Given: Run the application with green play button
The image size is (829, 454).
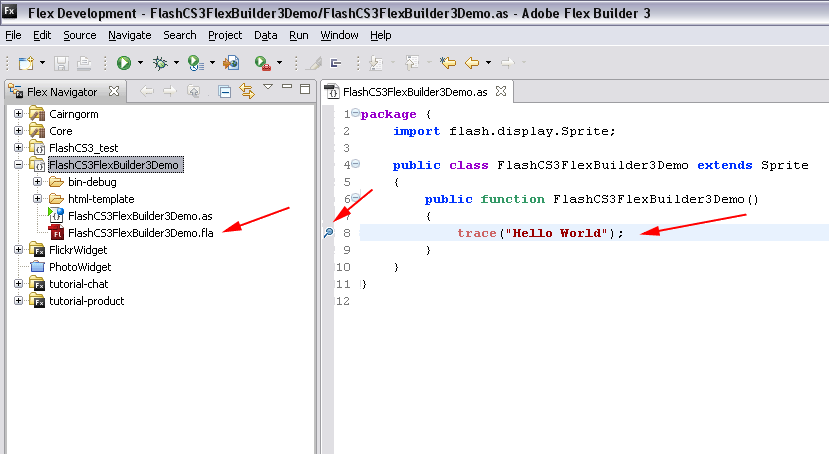Looking at the screenshot, I should [x=124, y=63].
